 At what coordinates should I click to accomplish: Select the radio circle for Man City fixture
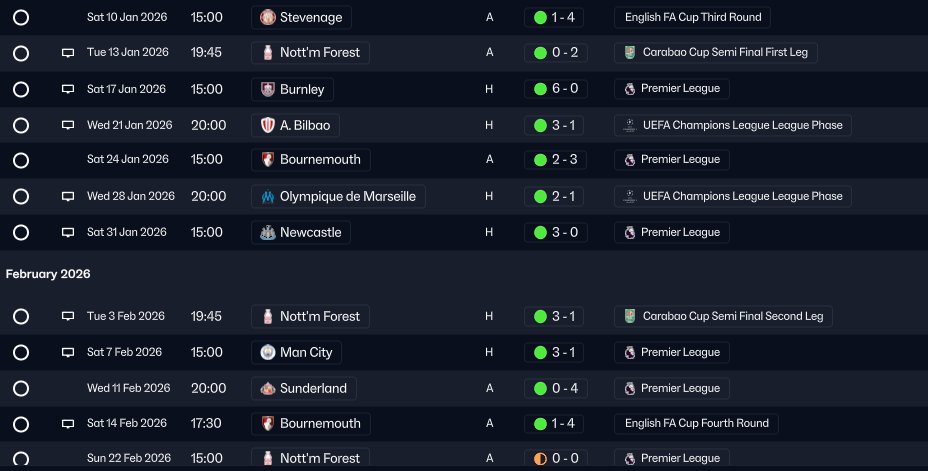pos(21,353)
